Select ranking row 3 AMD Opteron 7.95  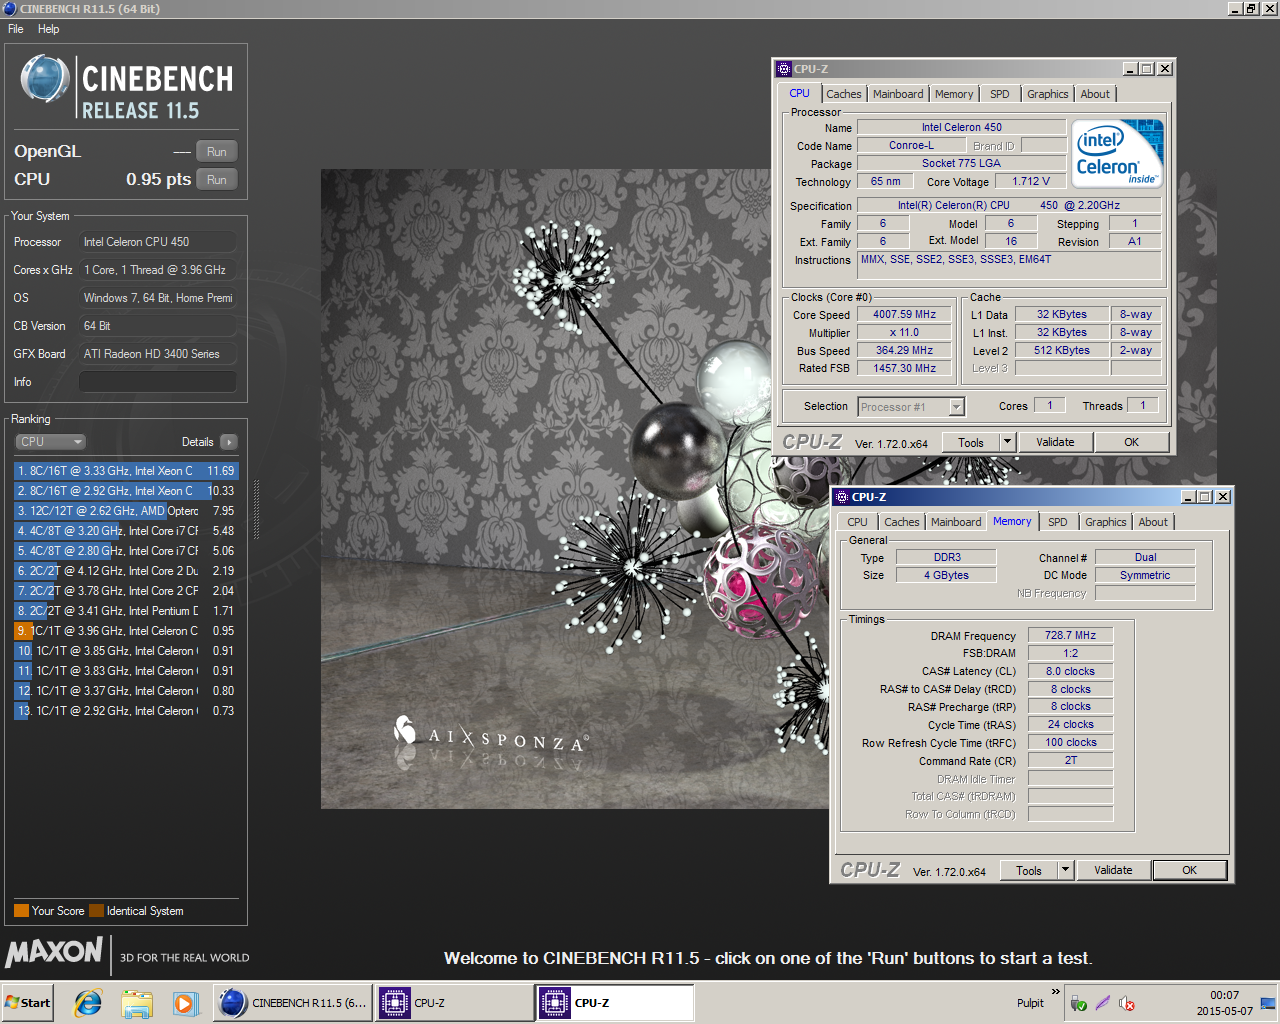[126, 511]
